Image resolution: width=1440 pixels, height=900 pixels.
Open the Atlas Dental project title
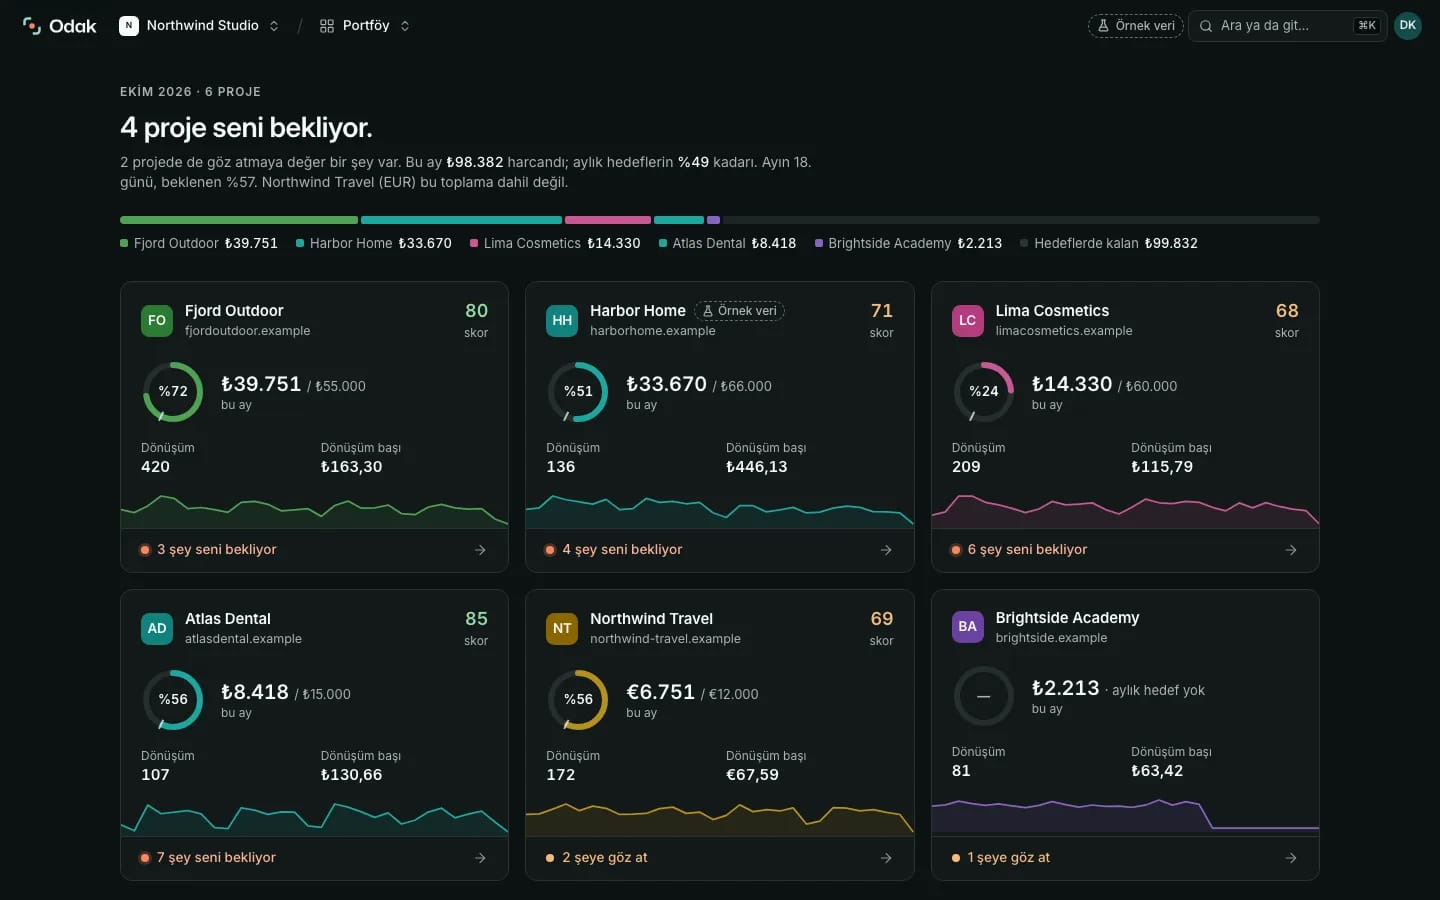[228, 619]
